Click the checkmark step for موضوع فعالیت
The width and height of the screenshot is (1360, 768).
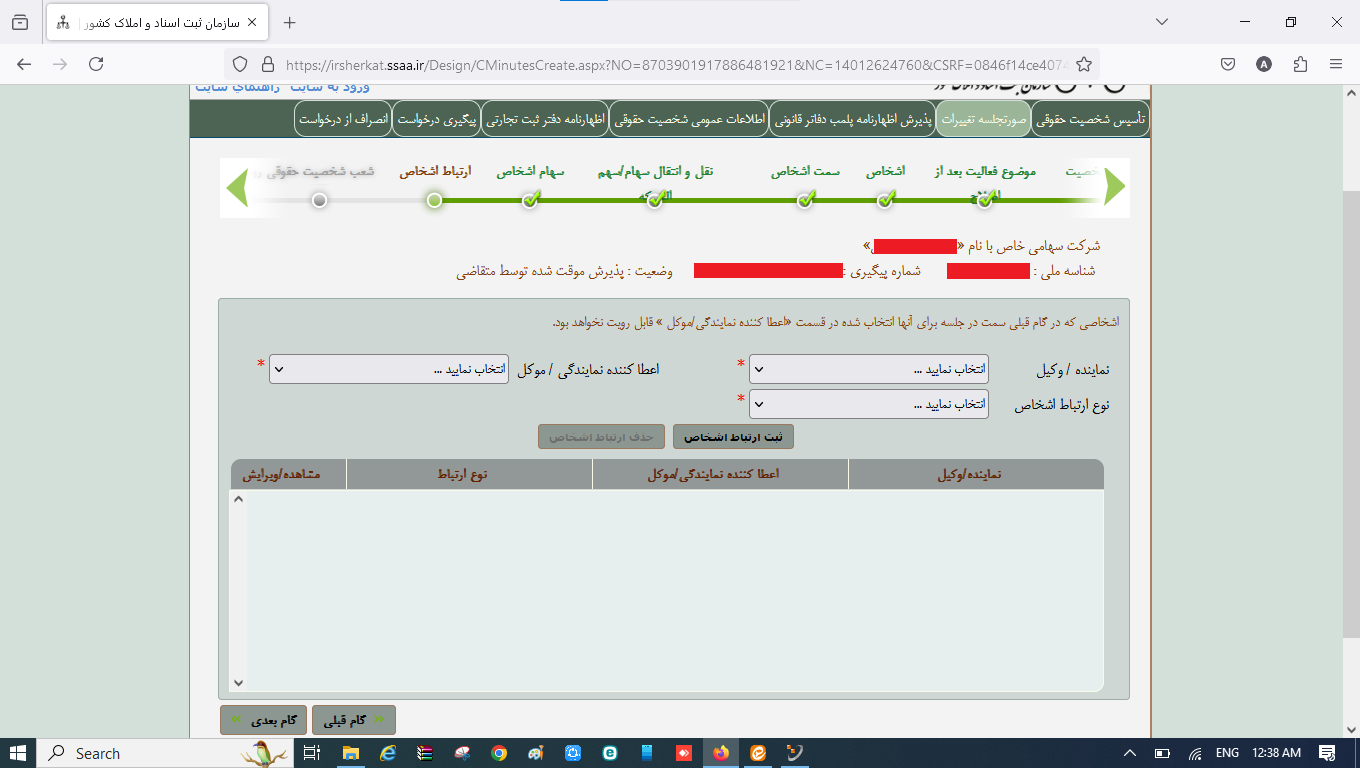click(x=985, y=200)
